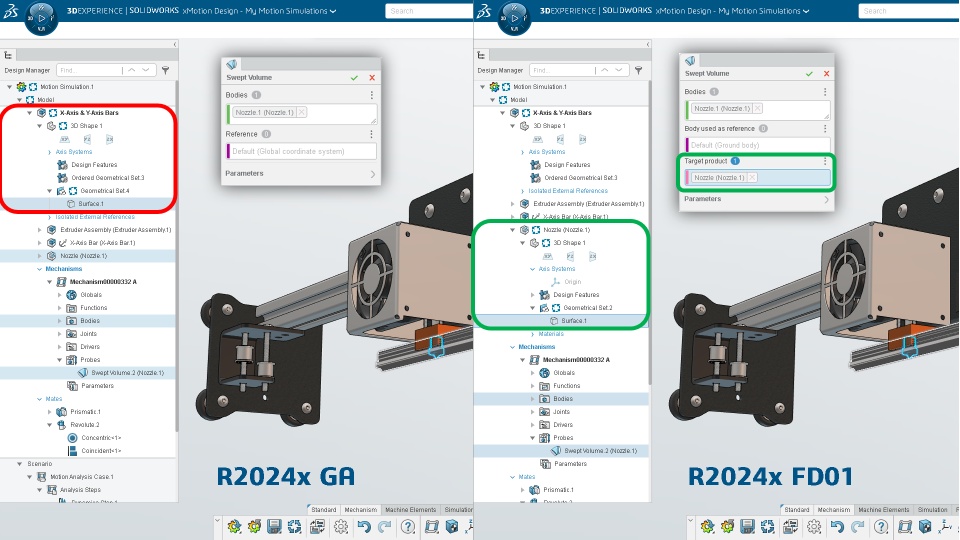
Task: Click Undo arrow in left GA toolbar
Action: tap(364, 527)
